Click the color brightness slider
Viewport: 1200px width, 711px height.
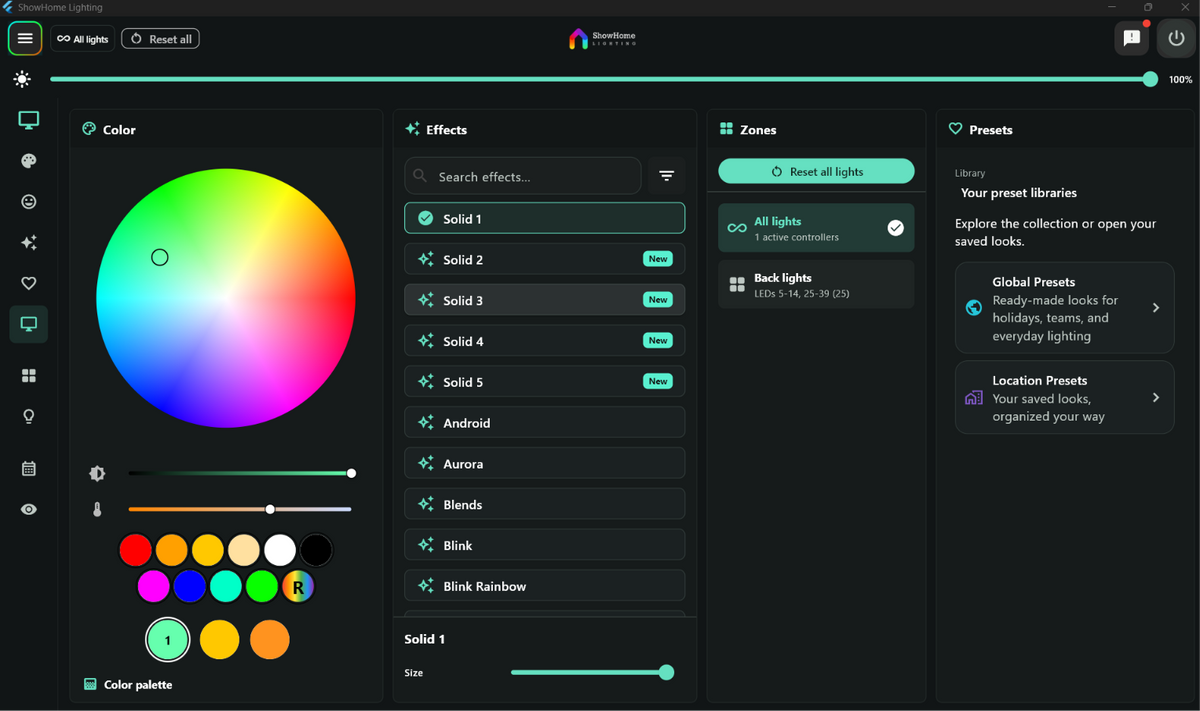click(240, 474)
